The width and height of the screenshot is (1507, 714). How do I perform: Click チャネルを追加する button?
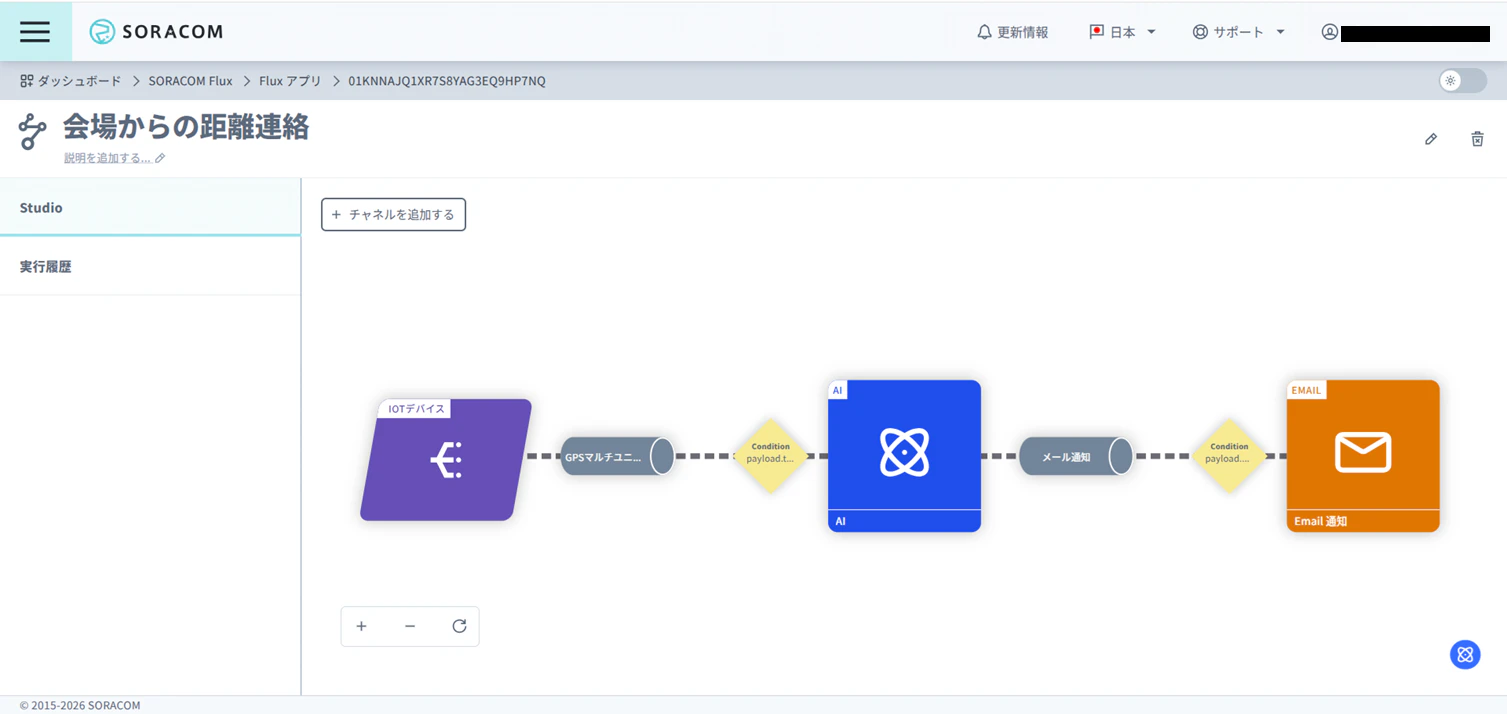(x=393, y=214)
